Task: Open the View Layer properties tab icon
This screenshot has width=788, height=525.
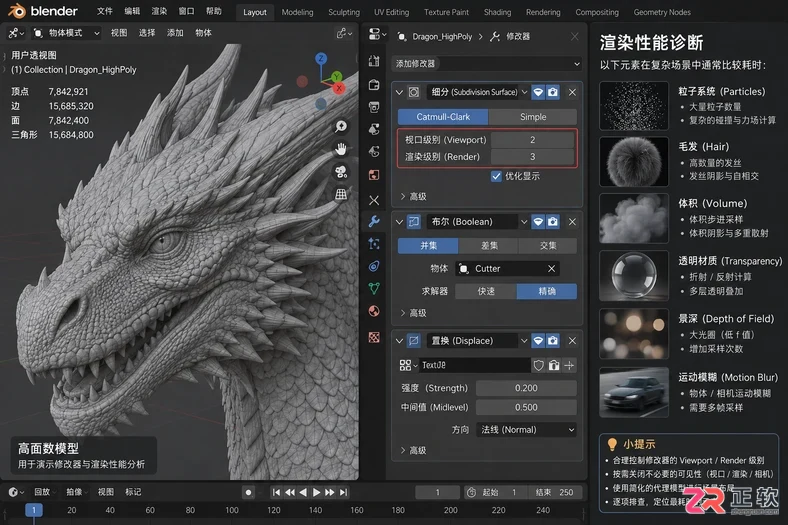Action: pyautogui.click(x=374, y=129)
